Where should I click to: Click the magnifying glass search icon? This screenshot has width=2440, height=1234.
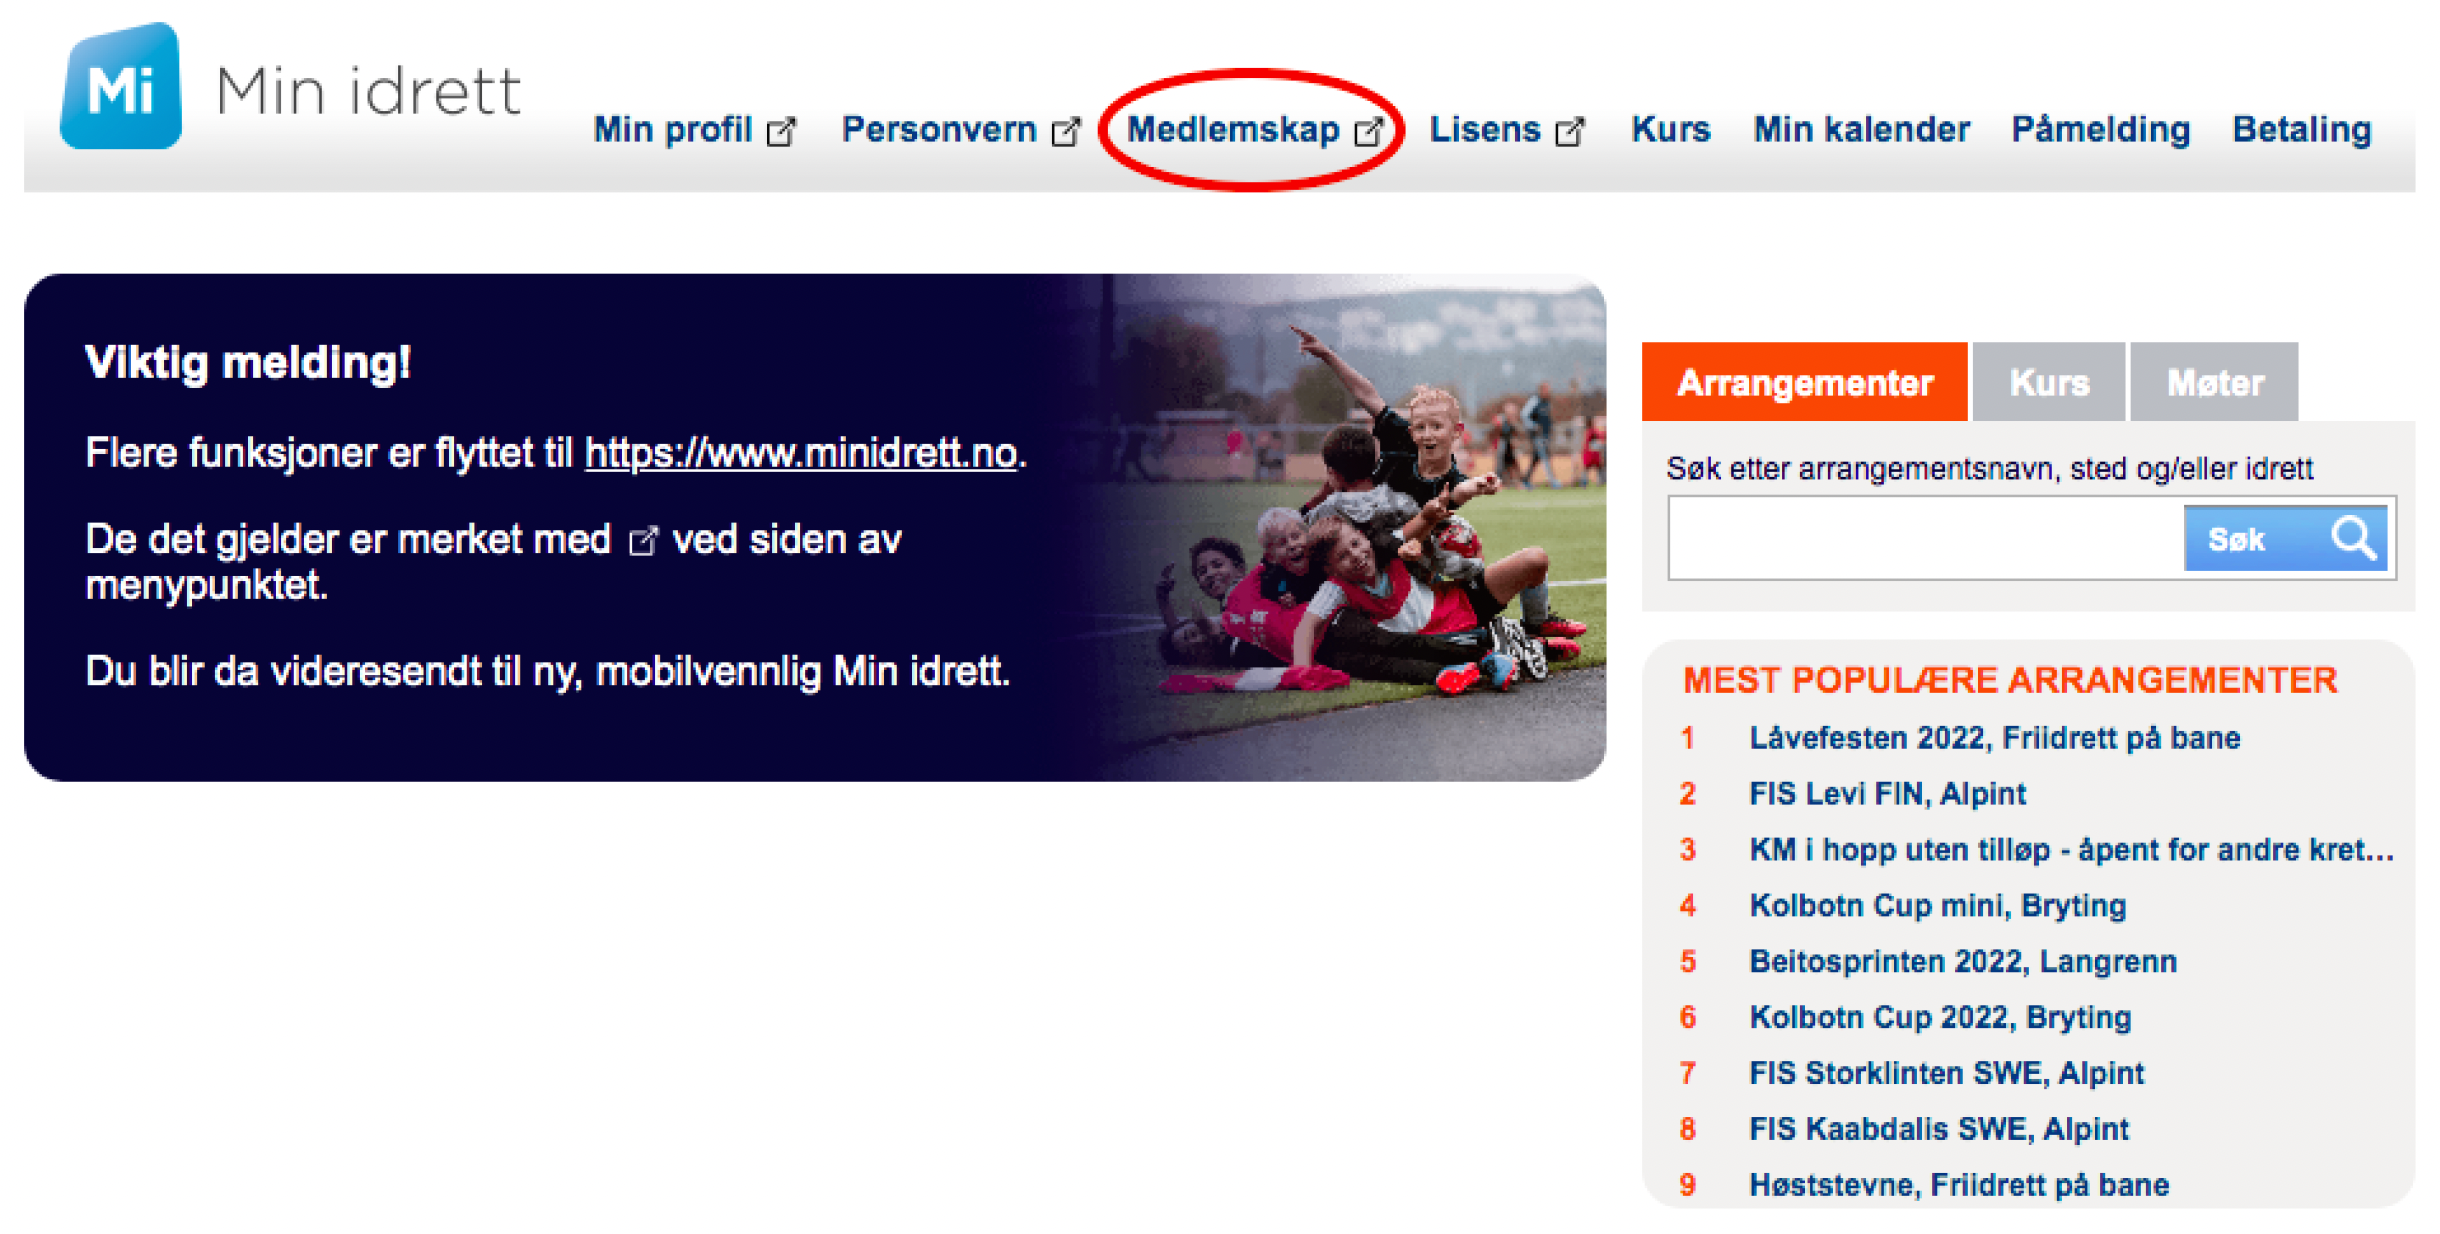tap(2353, 538)
